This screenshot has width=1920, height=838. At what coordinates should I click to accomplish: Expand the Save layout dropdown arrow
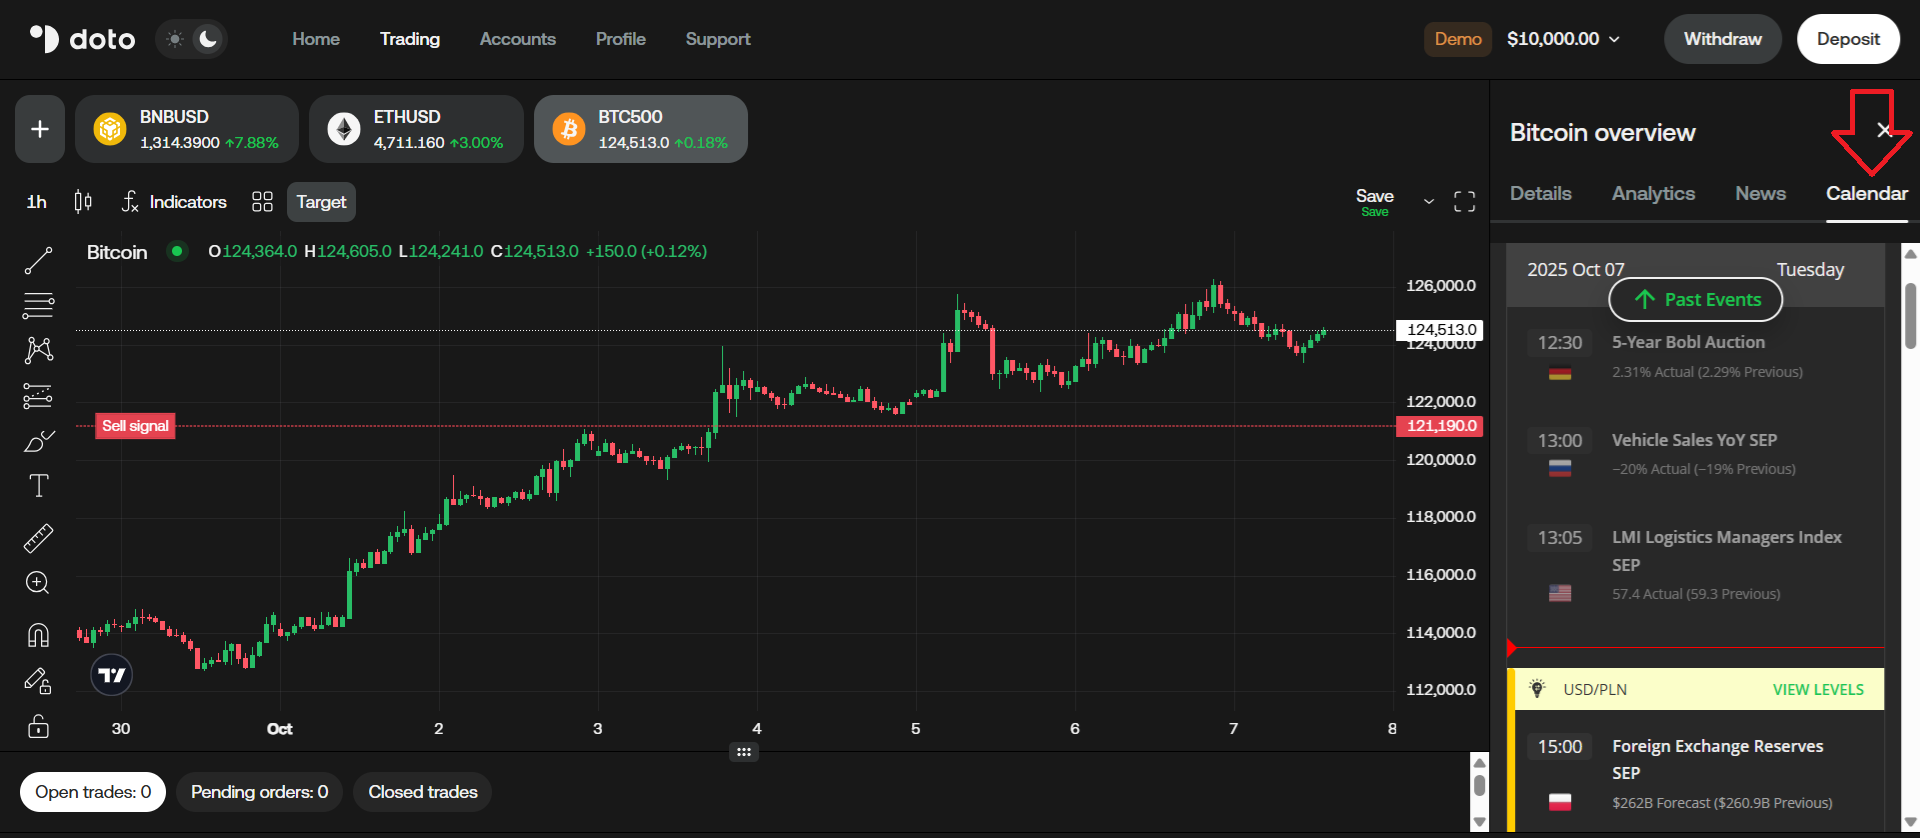(1429, 202)
